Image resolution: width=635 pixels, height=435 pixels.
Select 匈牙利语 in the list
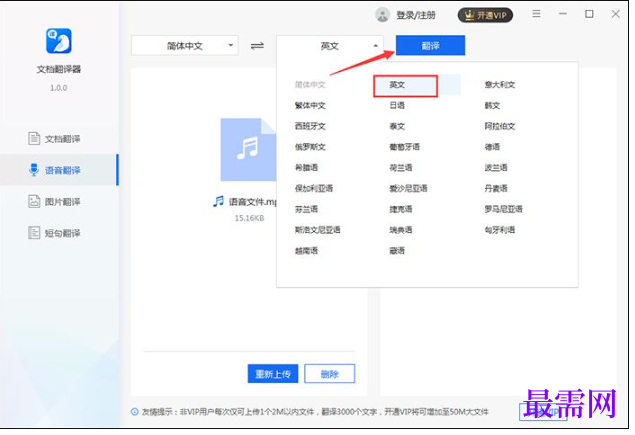coord(500,230)
